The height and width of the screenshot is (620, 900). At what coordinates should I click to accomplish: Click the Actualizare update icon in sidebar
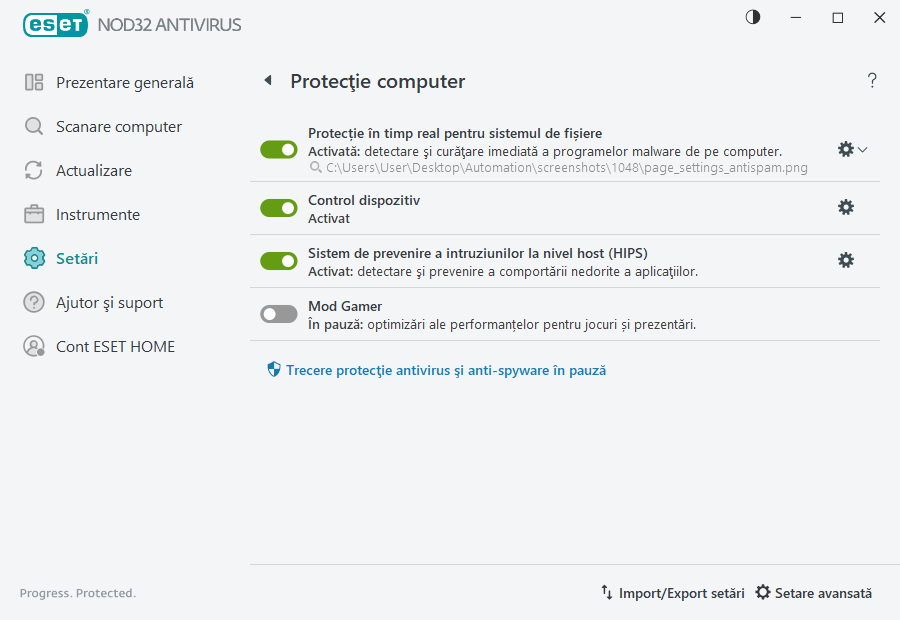coord(33,170)
